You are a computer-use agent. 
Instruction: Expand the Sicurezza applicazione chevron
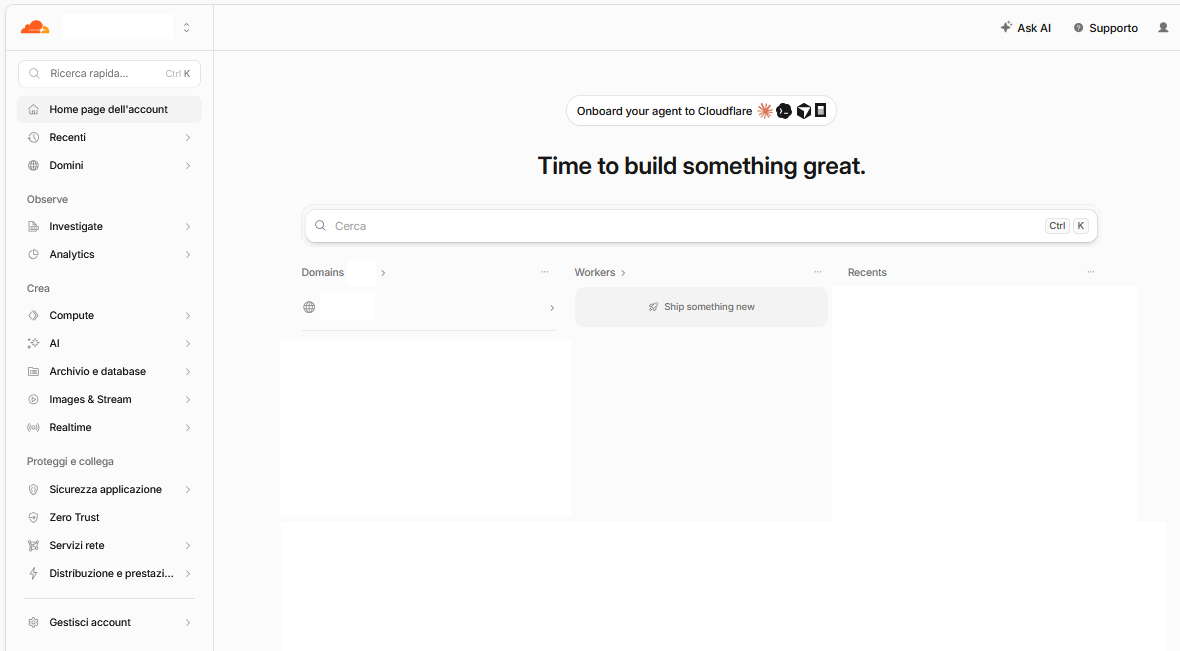tap(188, 489)
